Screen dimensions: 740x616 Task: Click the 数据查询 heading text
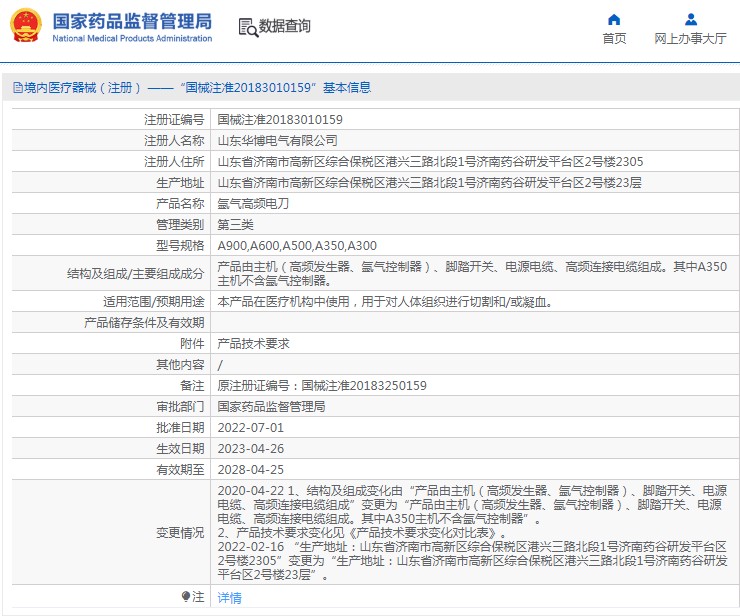285,26
